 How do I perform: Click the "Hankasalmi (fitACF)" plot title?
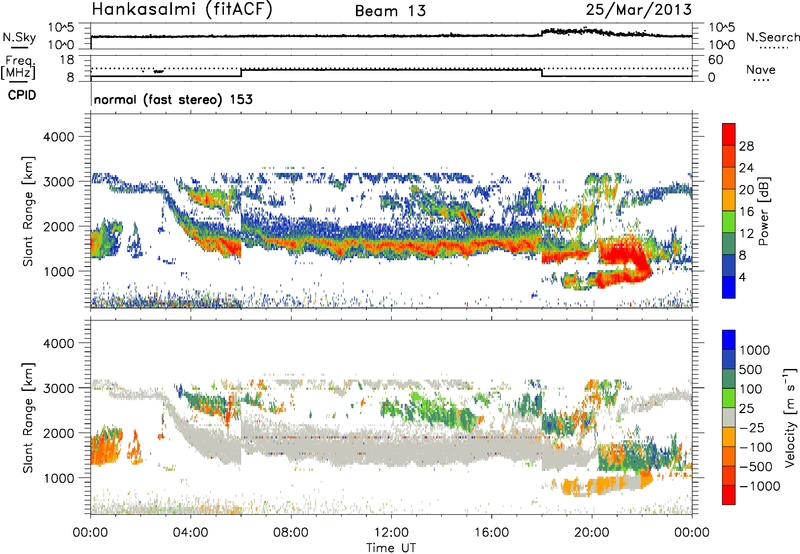pyautogui.click(x=182, y=10)
